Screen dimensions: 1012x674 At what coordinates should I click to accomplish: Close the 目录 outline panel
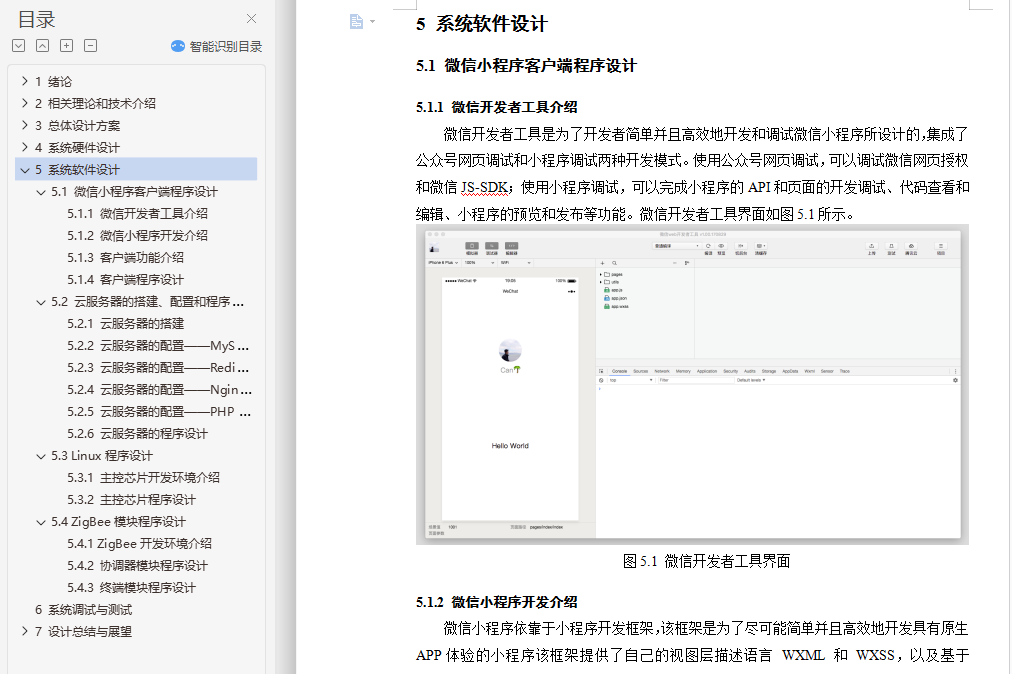point(251,19)
